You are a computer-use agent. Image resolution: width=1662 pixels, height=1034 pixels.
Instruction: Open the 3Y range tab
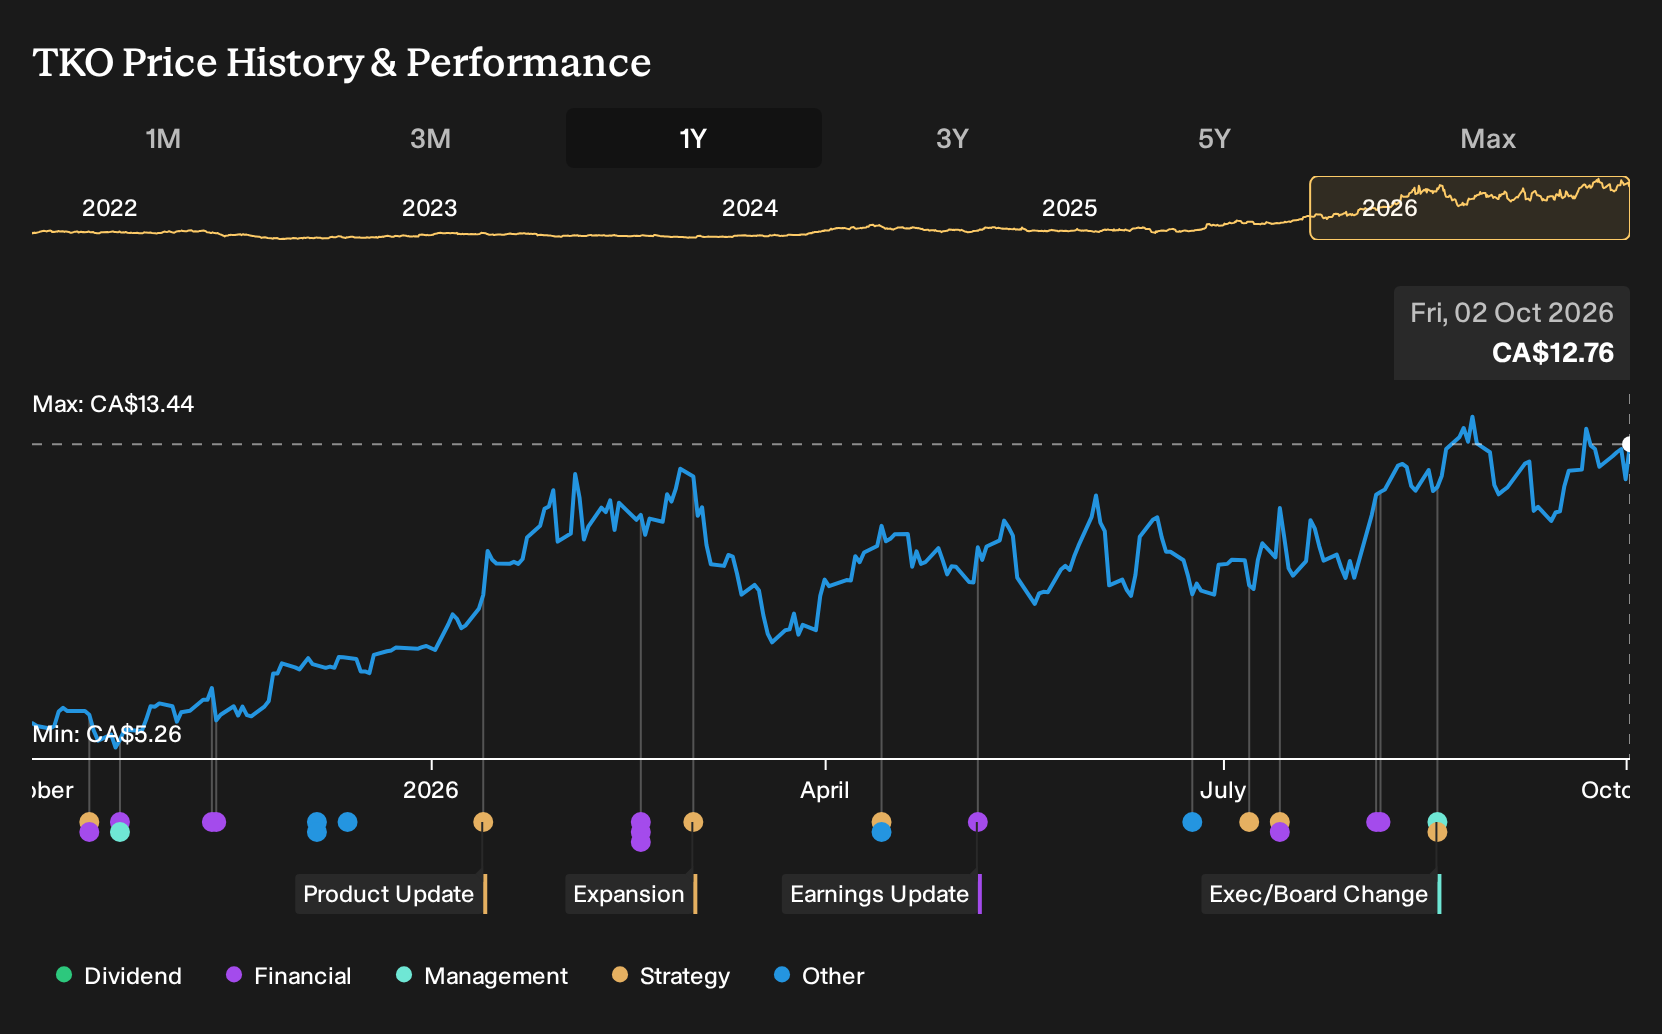coord(952,138)
